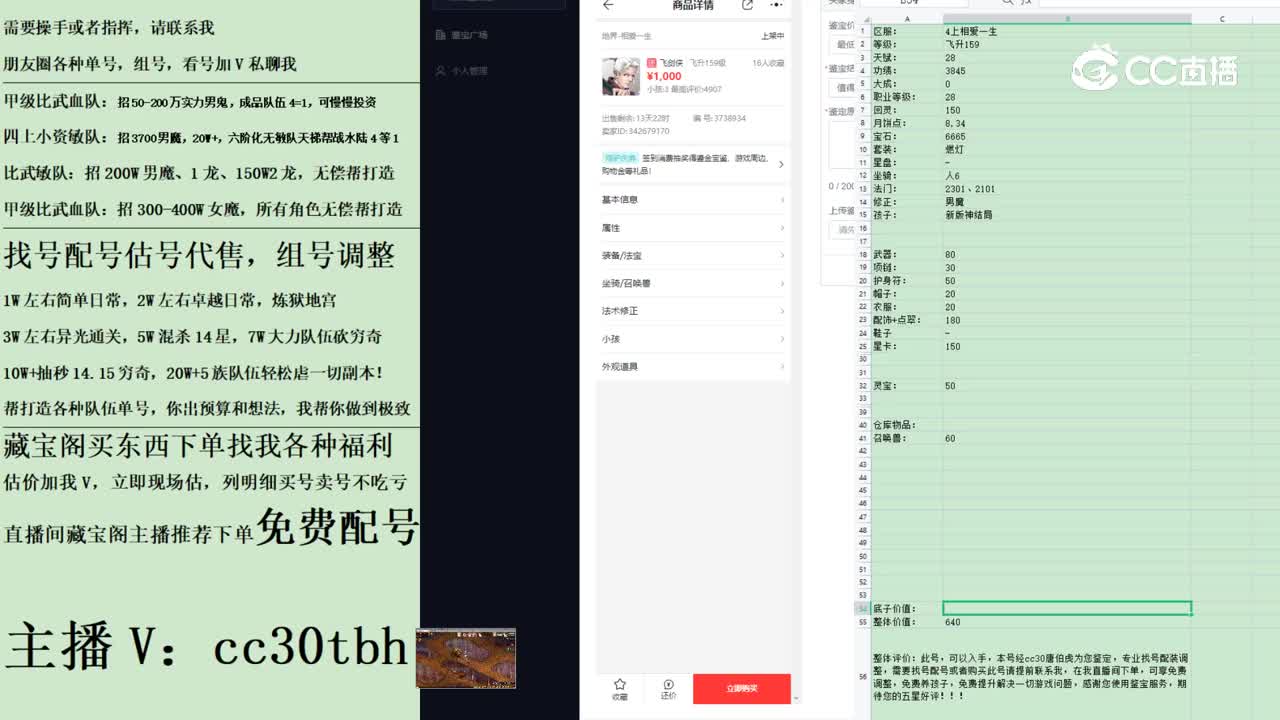Click the red 立即购买 button

pyautogui.click(x=742, y=688)
